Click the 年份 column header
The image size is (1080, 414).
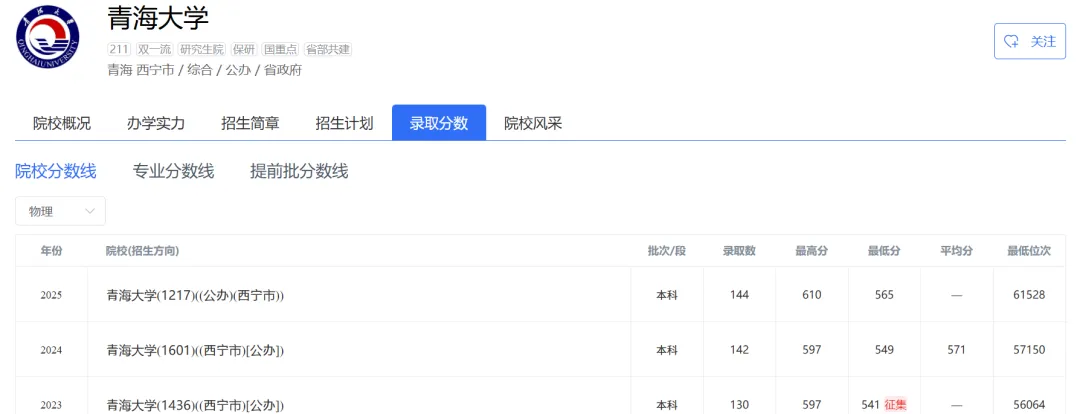coord(51,251)
